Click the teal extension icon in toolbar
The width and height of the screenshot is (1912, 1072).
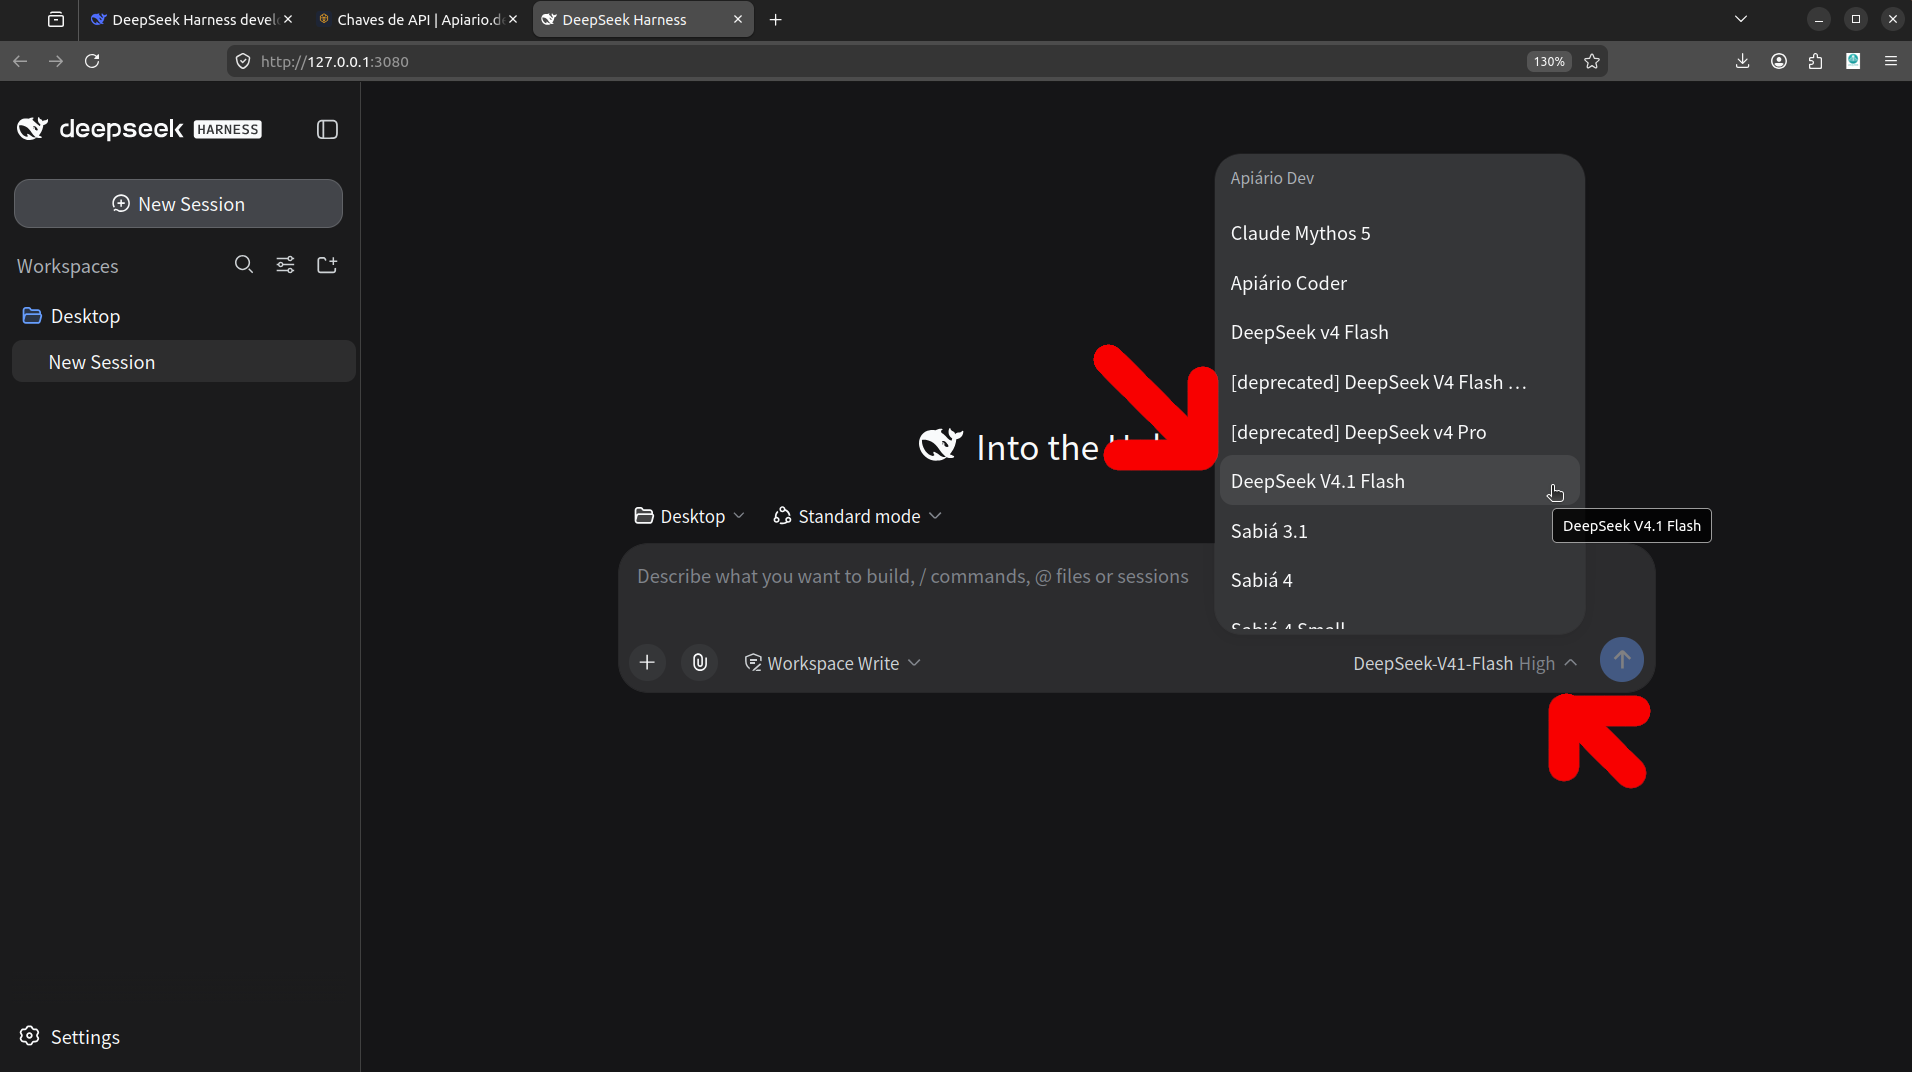point(1853,61)
